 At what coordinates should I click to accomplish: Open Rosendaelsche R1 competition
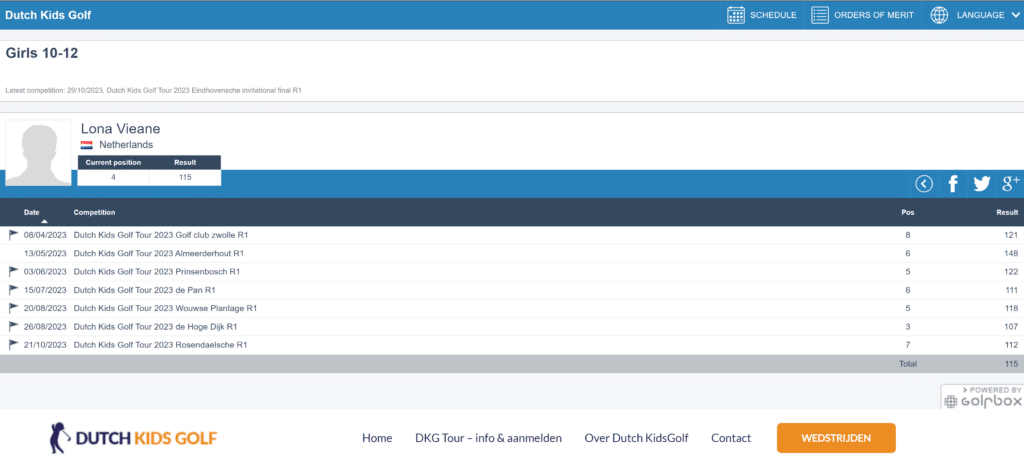click(x=160, y=345)
